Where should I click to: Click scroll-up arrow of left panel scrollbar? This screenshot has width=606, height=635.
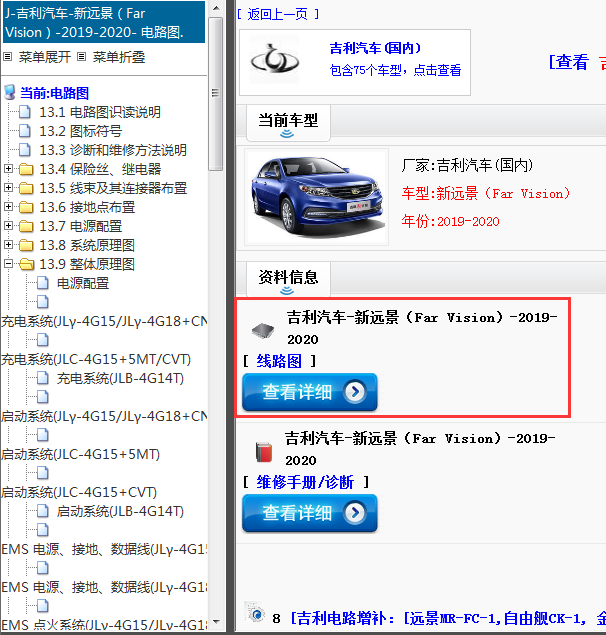[x=216, y=8]
